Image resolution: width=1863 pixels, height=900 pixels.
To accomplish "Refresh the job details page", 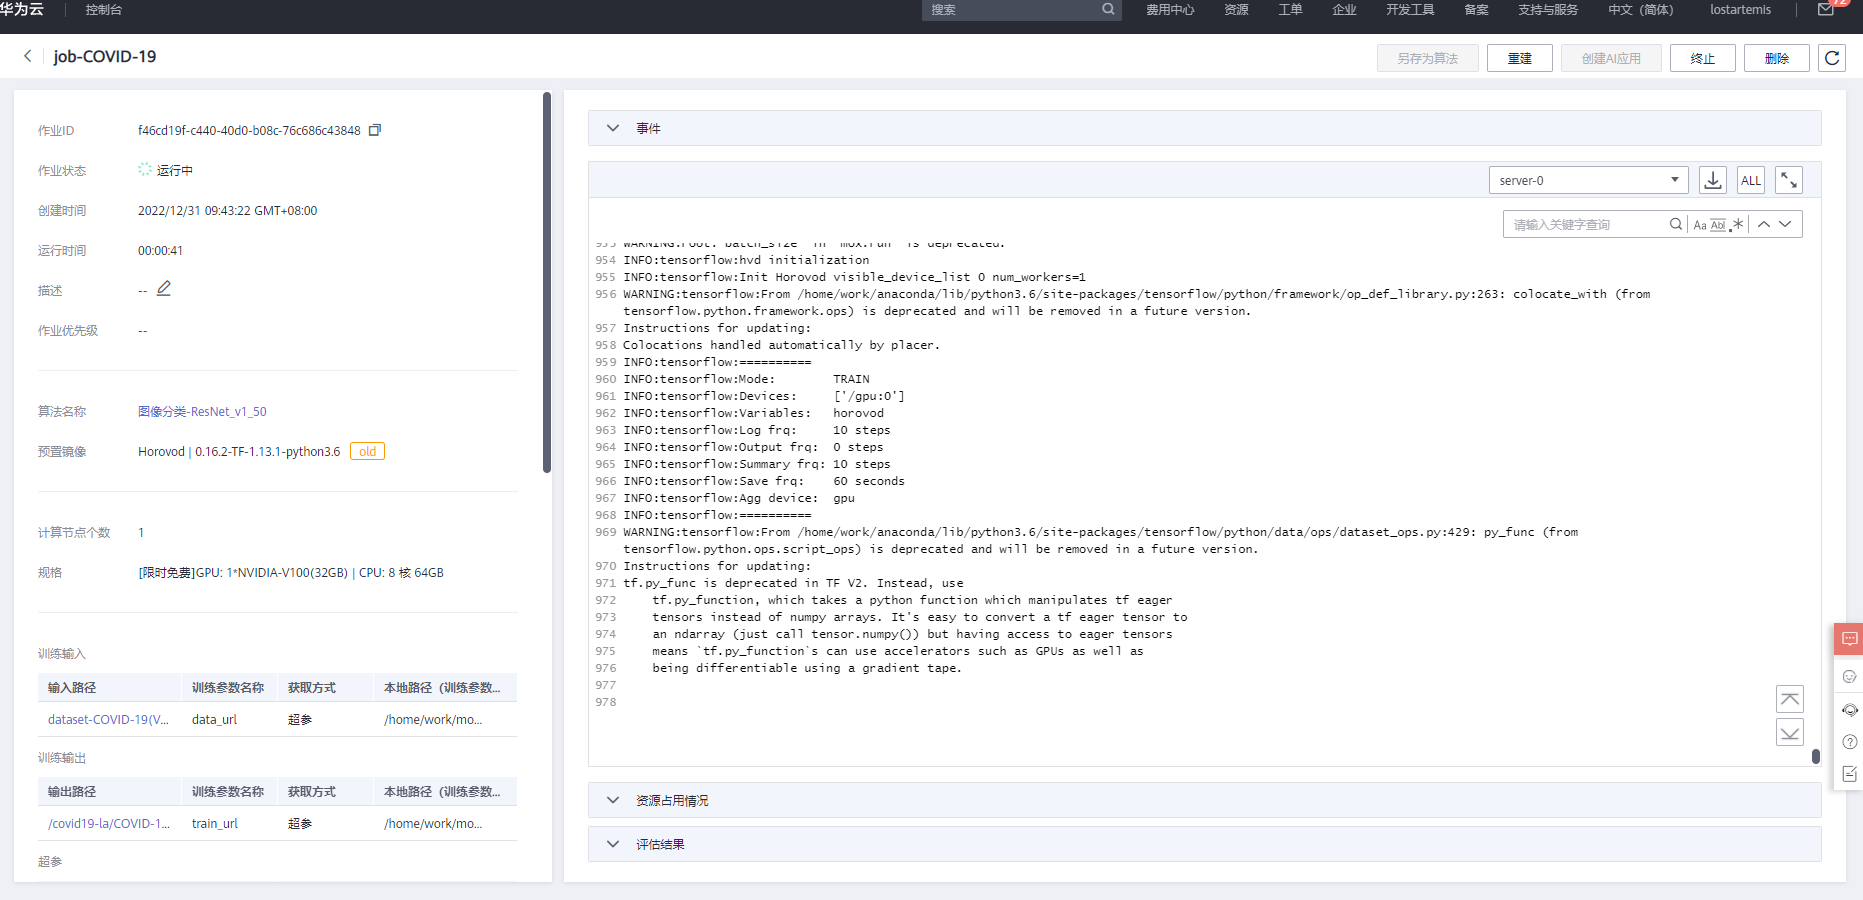I will click(1832, 58).
